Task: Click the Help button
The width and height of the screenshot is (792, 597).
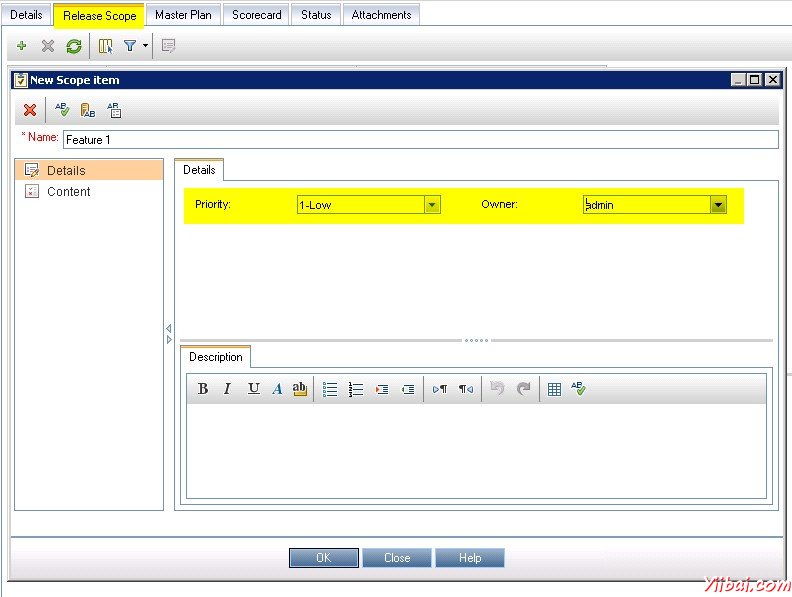Action: pyautogui.click(x=470, y=558)
